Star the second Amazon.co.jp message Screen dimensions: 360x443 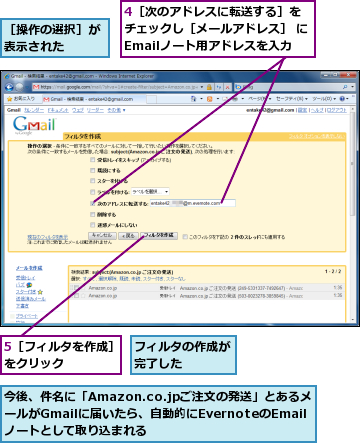coord(83,295)
